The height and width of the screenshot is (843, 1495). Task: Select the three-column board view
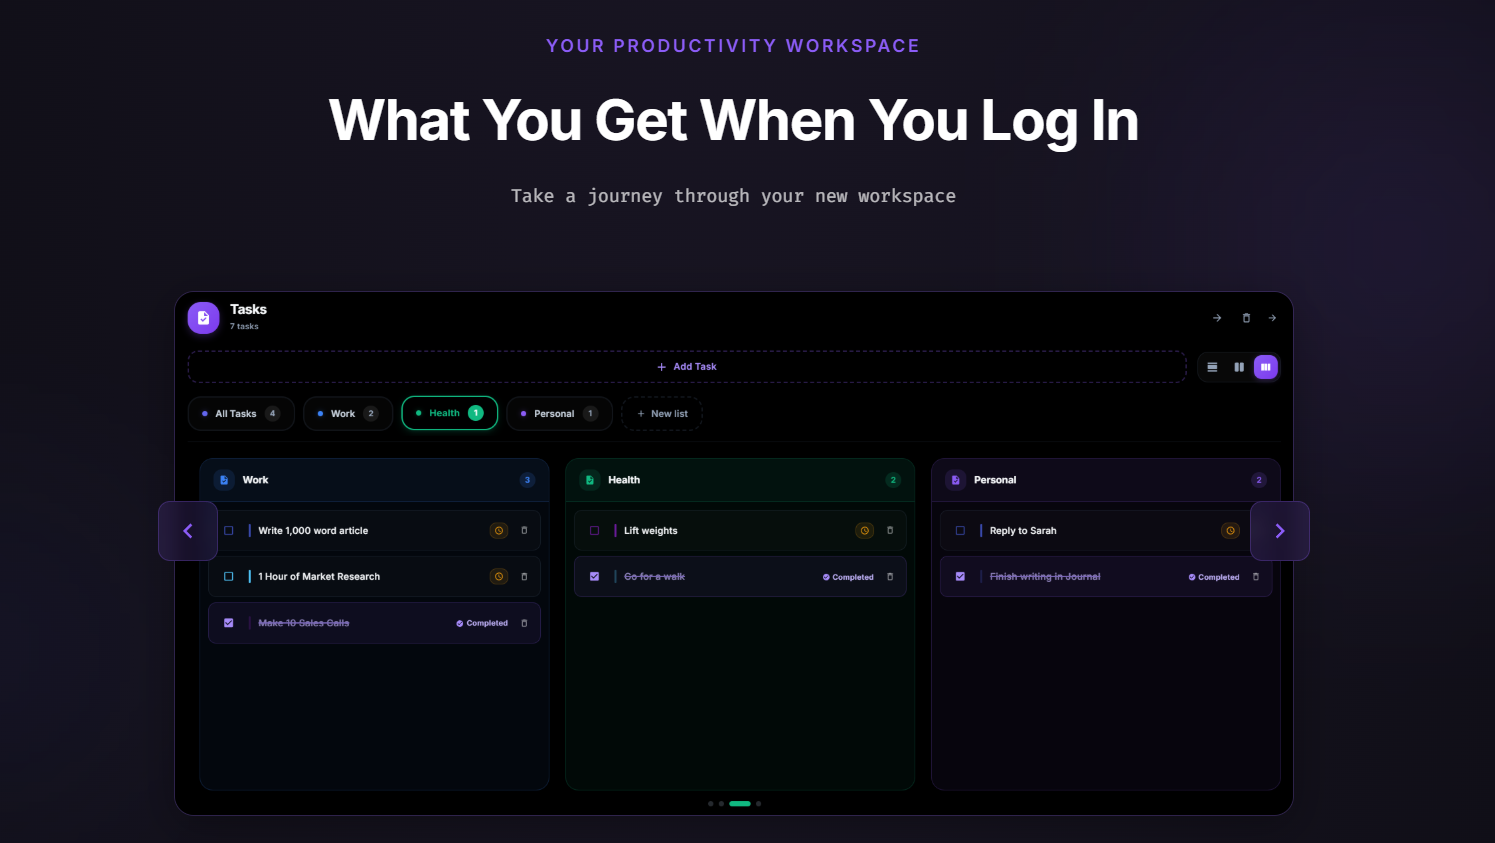[x=1266, y=367]
